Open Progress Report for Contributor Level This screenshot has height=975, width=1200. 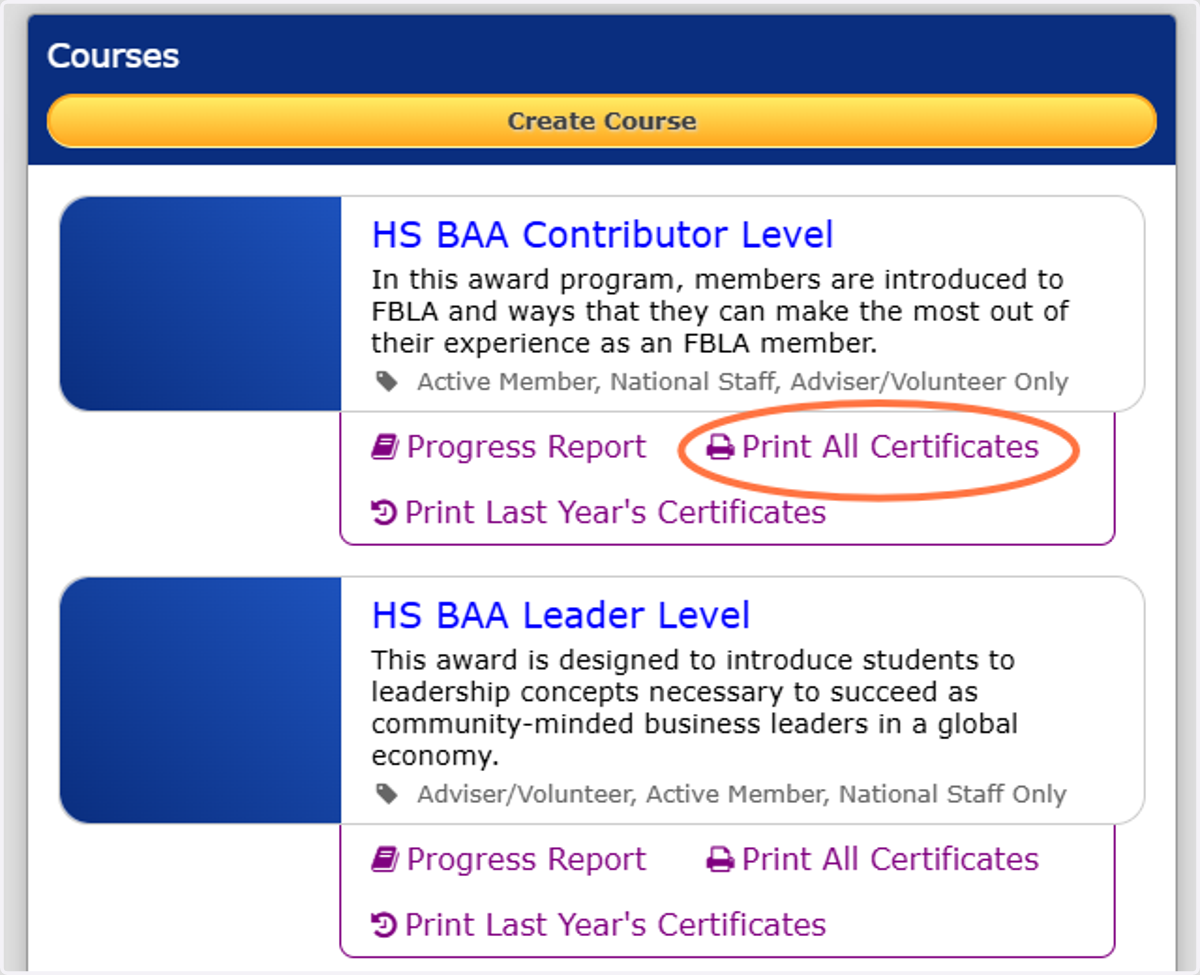coord(508,447)
